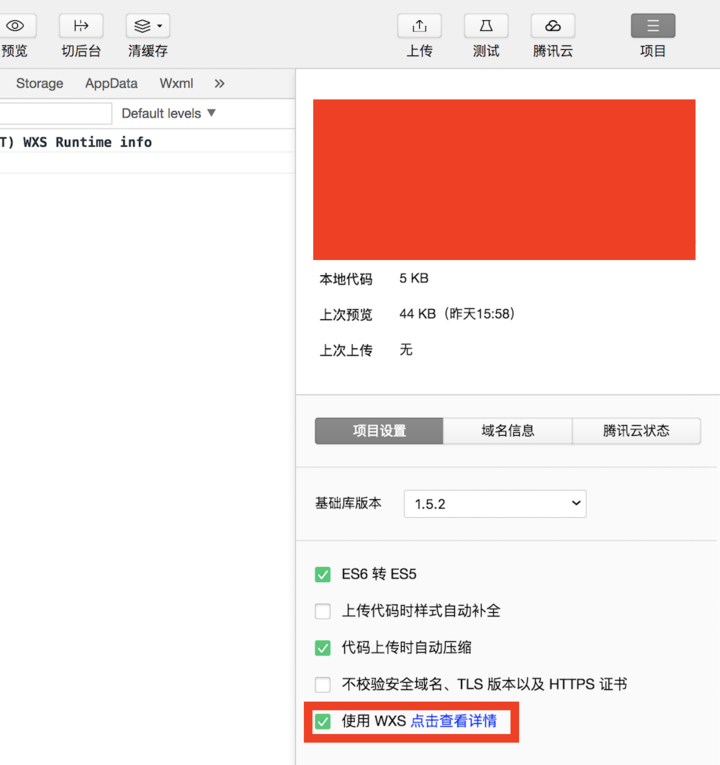Enable 不校验安全域名 TLS HTTPS checkbox
Image resolution: width=720 pixels, height=765 pixels.
coord(322,684)
